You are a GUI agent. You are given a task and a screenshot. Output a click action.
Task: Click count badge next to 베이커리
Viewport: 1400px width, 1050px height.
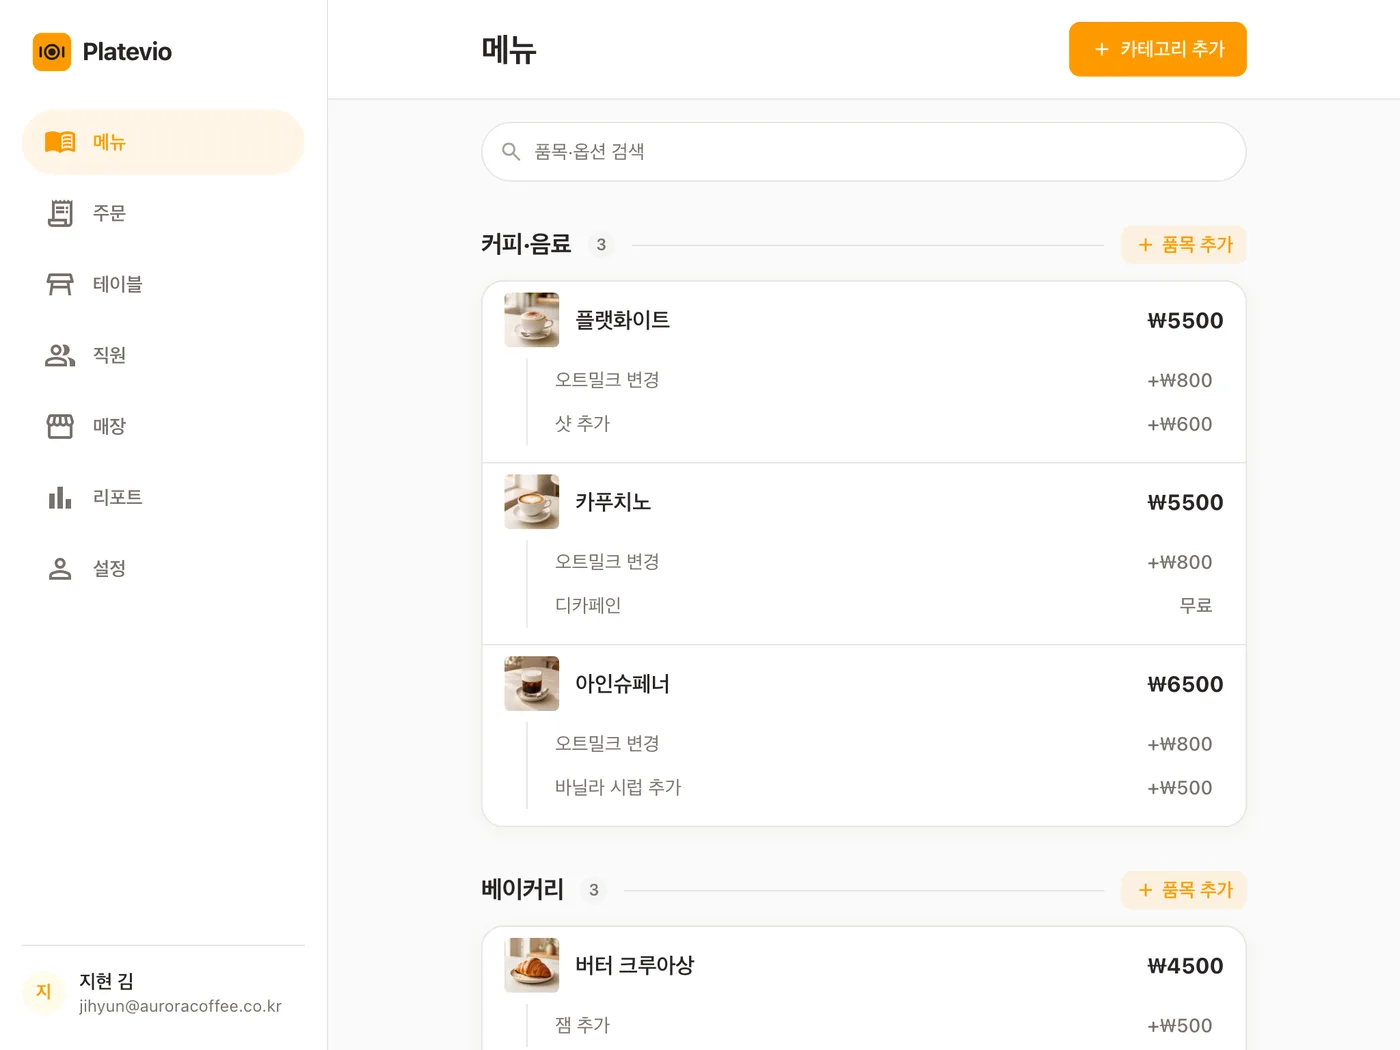[x=594, y=890]
